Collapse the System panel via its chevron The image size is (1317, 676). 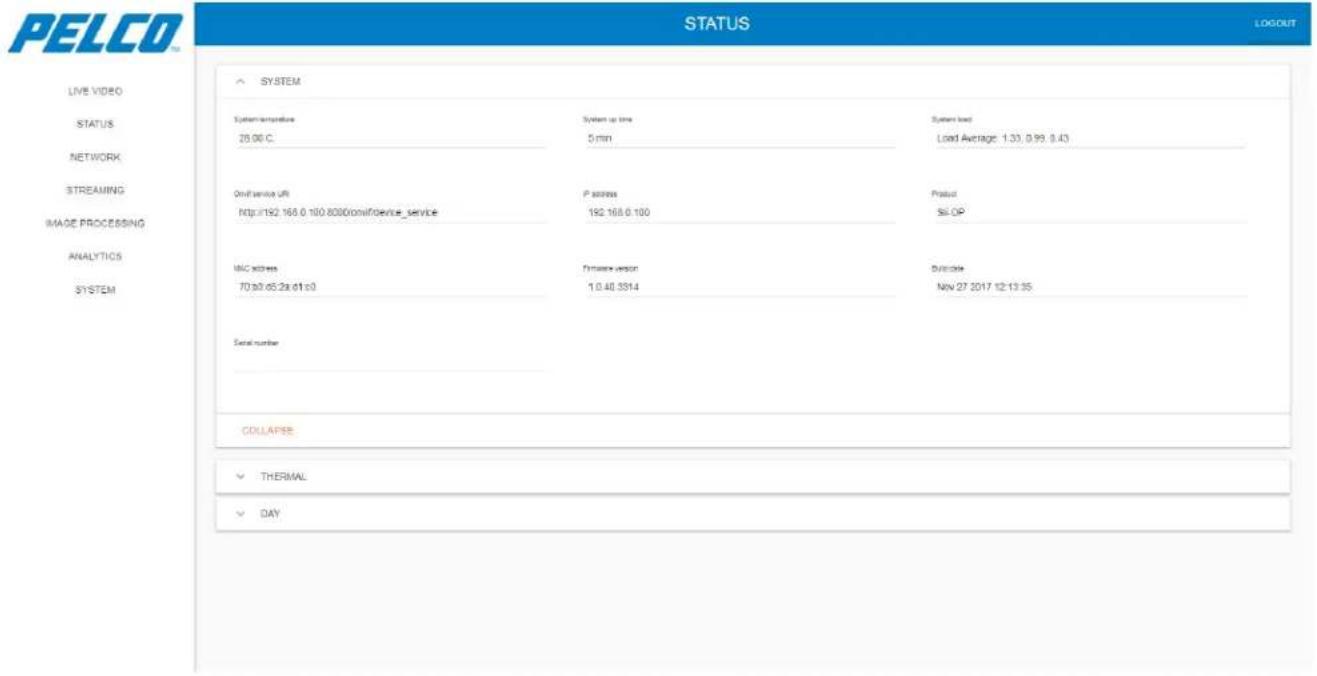(240, 81)
